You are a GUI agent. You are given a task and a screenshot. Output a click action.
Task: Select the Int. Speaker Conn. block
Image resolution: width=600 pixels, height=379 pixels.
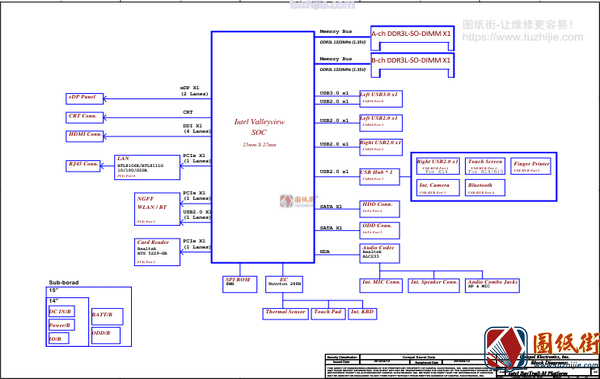point(434,286)
